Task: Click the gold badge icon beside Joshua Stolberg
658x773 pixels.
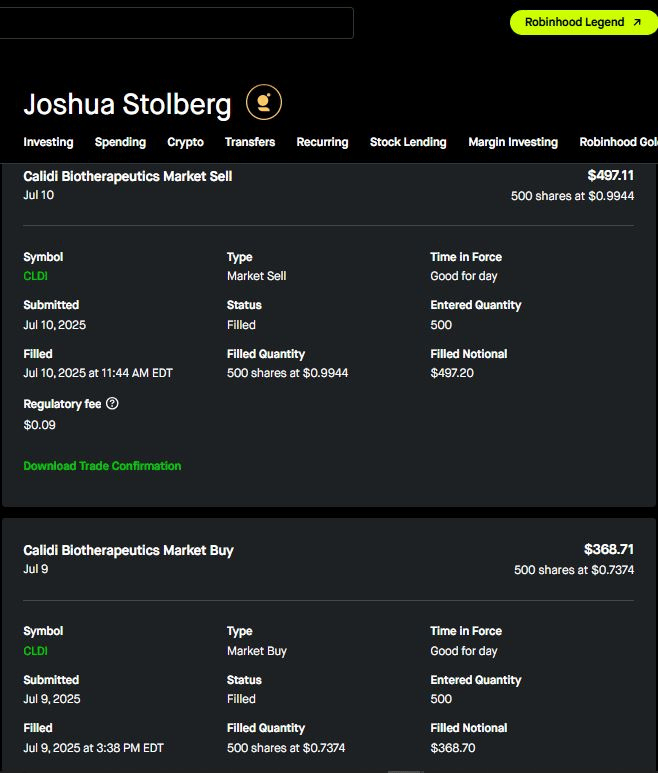Action: pos(264,102)
